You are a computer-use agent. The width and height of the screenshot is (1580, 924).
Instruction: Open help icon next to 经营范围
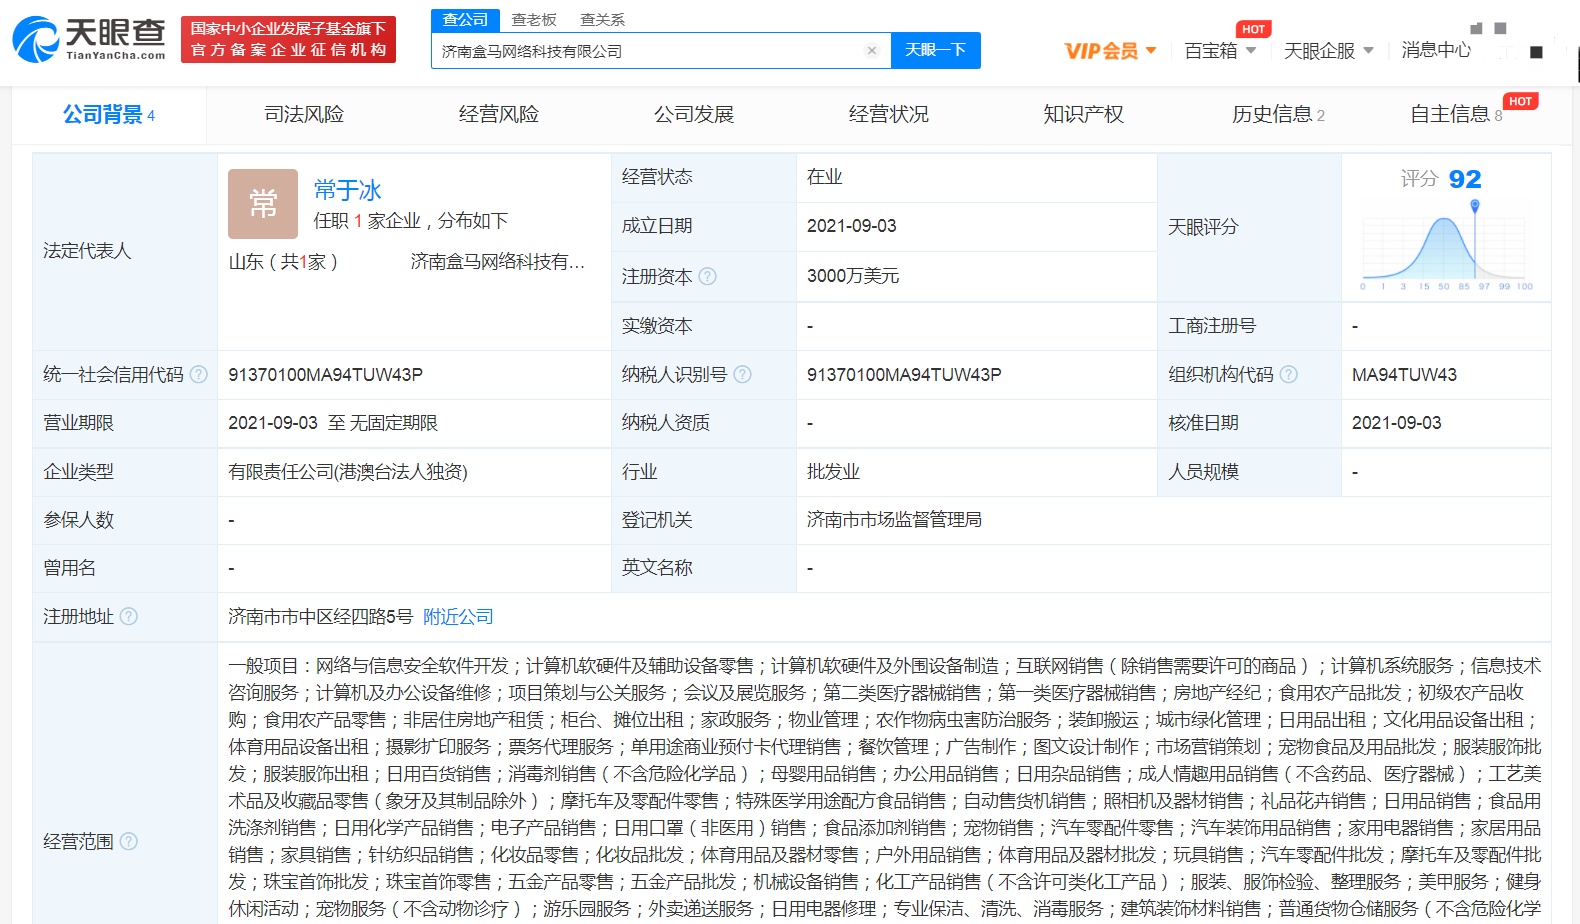129,841
